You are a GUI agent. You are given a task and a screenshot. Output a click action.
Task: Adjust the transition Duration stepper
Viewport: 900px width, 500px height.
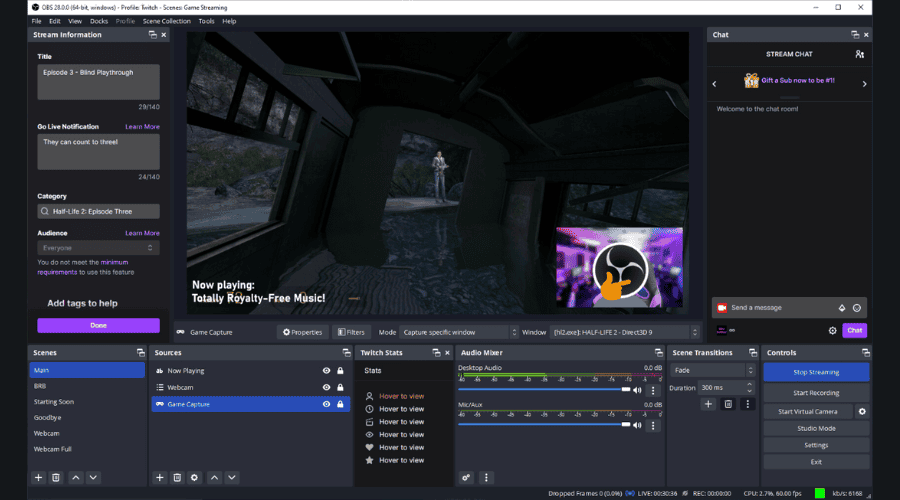749,388
